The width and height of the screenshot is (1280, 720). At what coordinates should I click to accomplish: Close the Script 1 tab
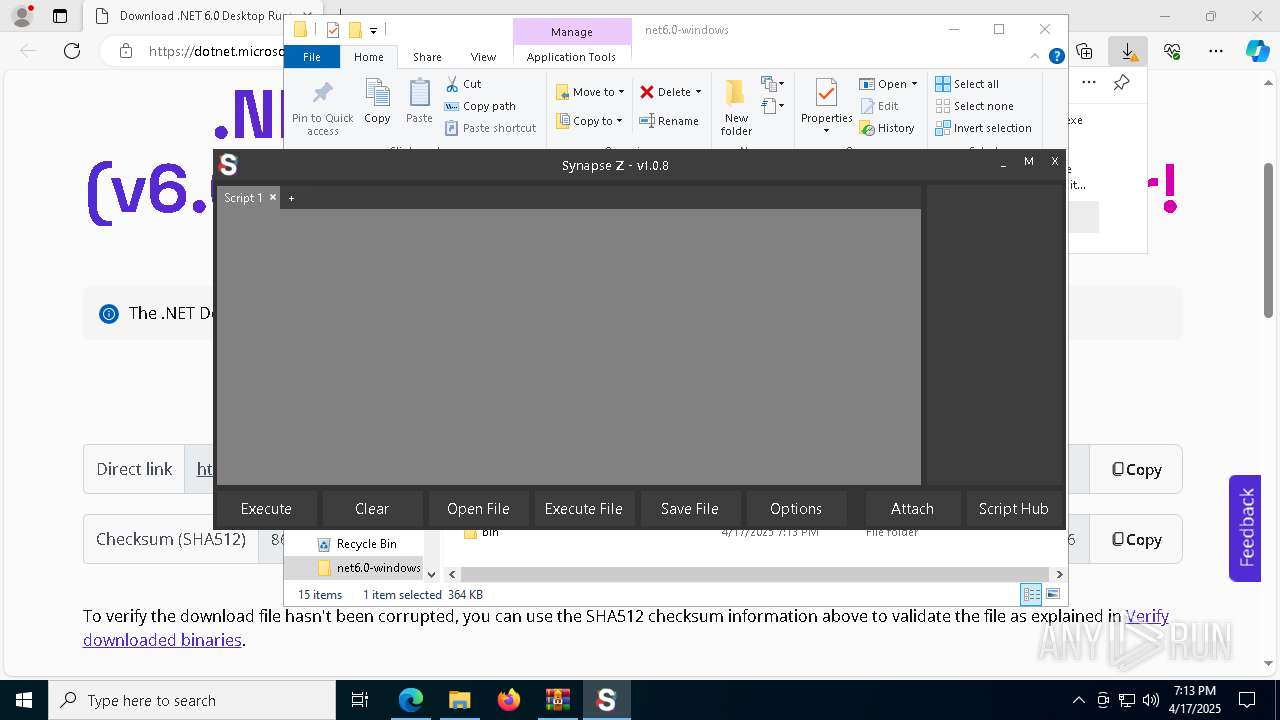click(273, 197)
